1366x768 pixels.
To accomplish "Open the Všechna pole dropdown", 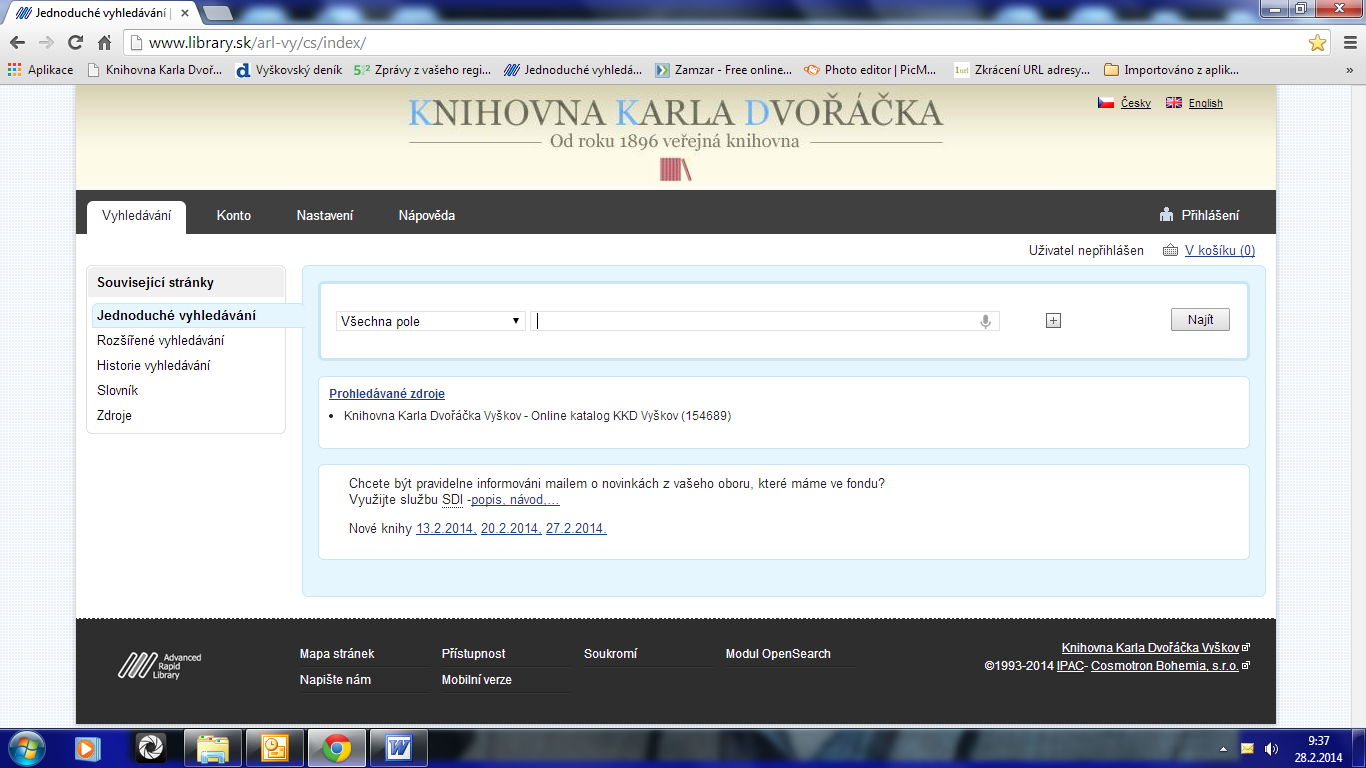I will 431,321.
